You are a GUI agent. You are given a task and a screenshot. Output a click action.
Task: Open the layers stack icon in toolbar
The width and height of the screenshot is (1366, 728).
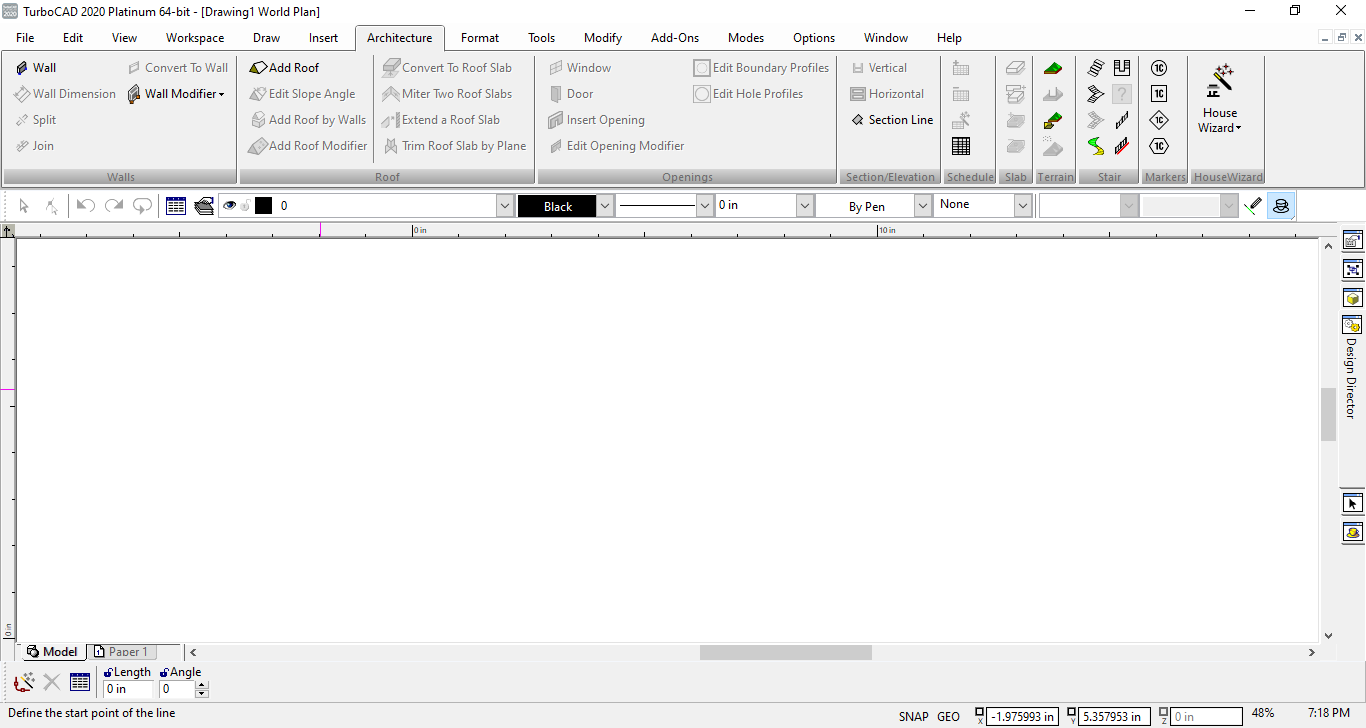204,206
